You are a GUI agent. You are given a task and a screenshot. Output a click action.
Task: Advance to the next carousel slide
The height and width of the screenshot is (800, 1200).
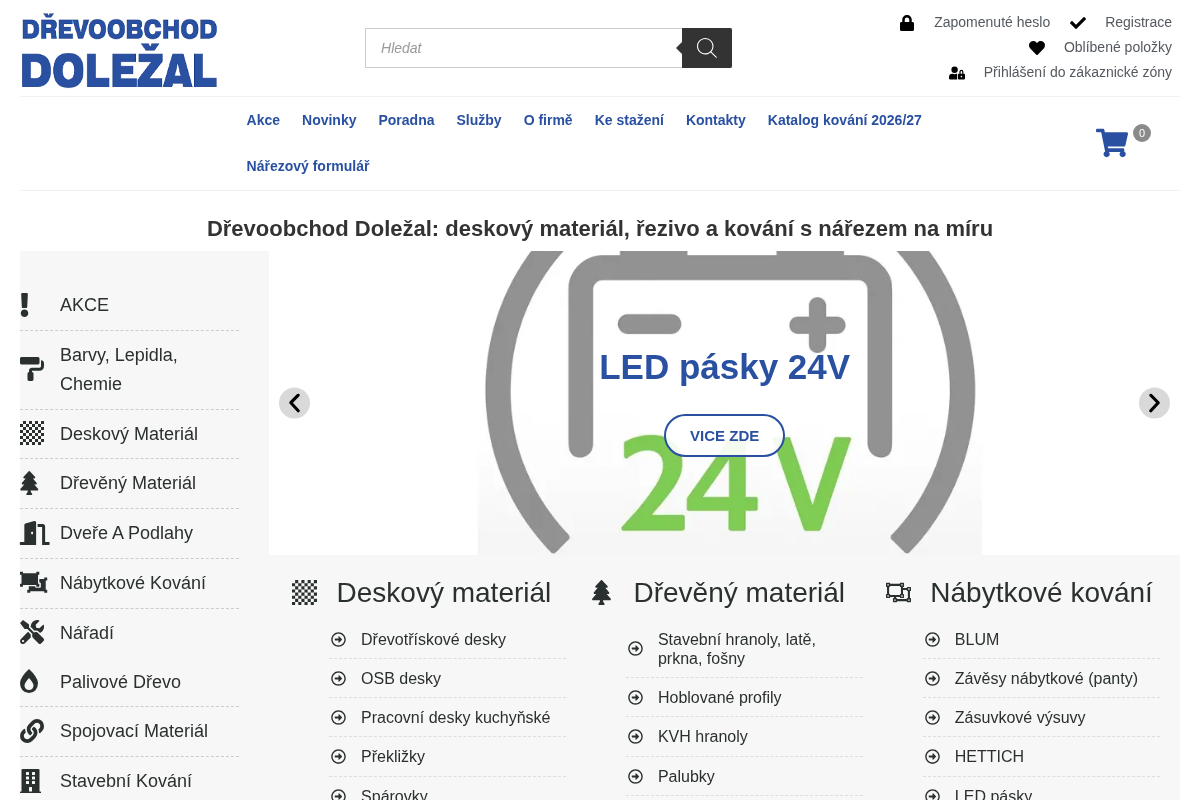tap(1154, 403)
